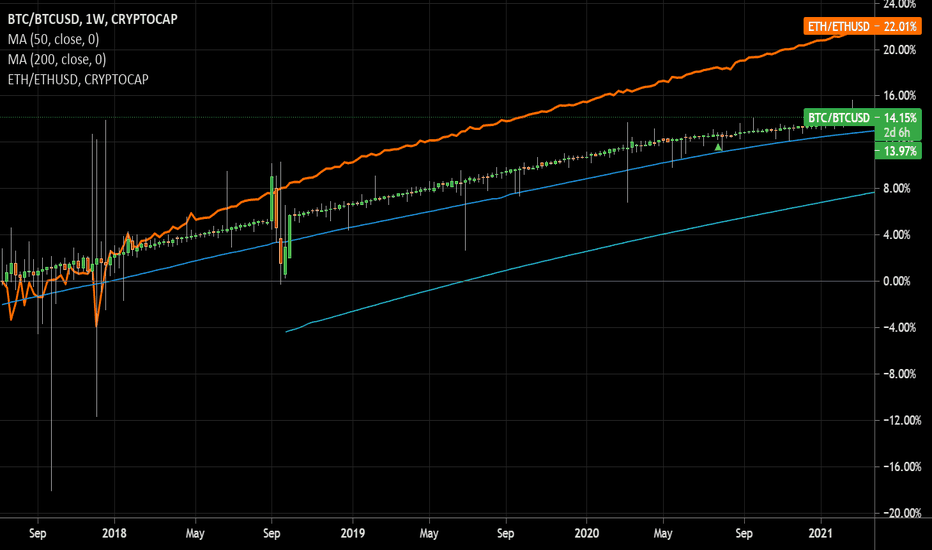Click the 8.00% price axis label
Image resolution: width=932 pixels, height=550 pixels.
click(897, 188)
